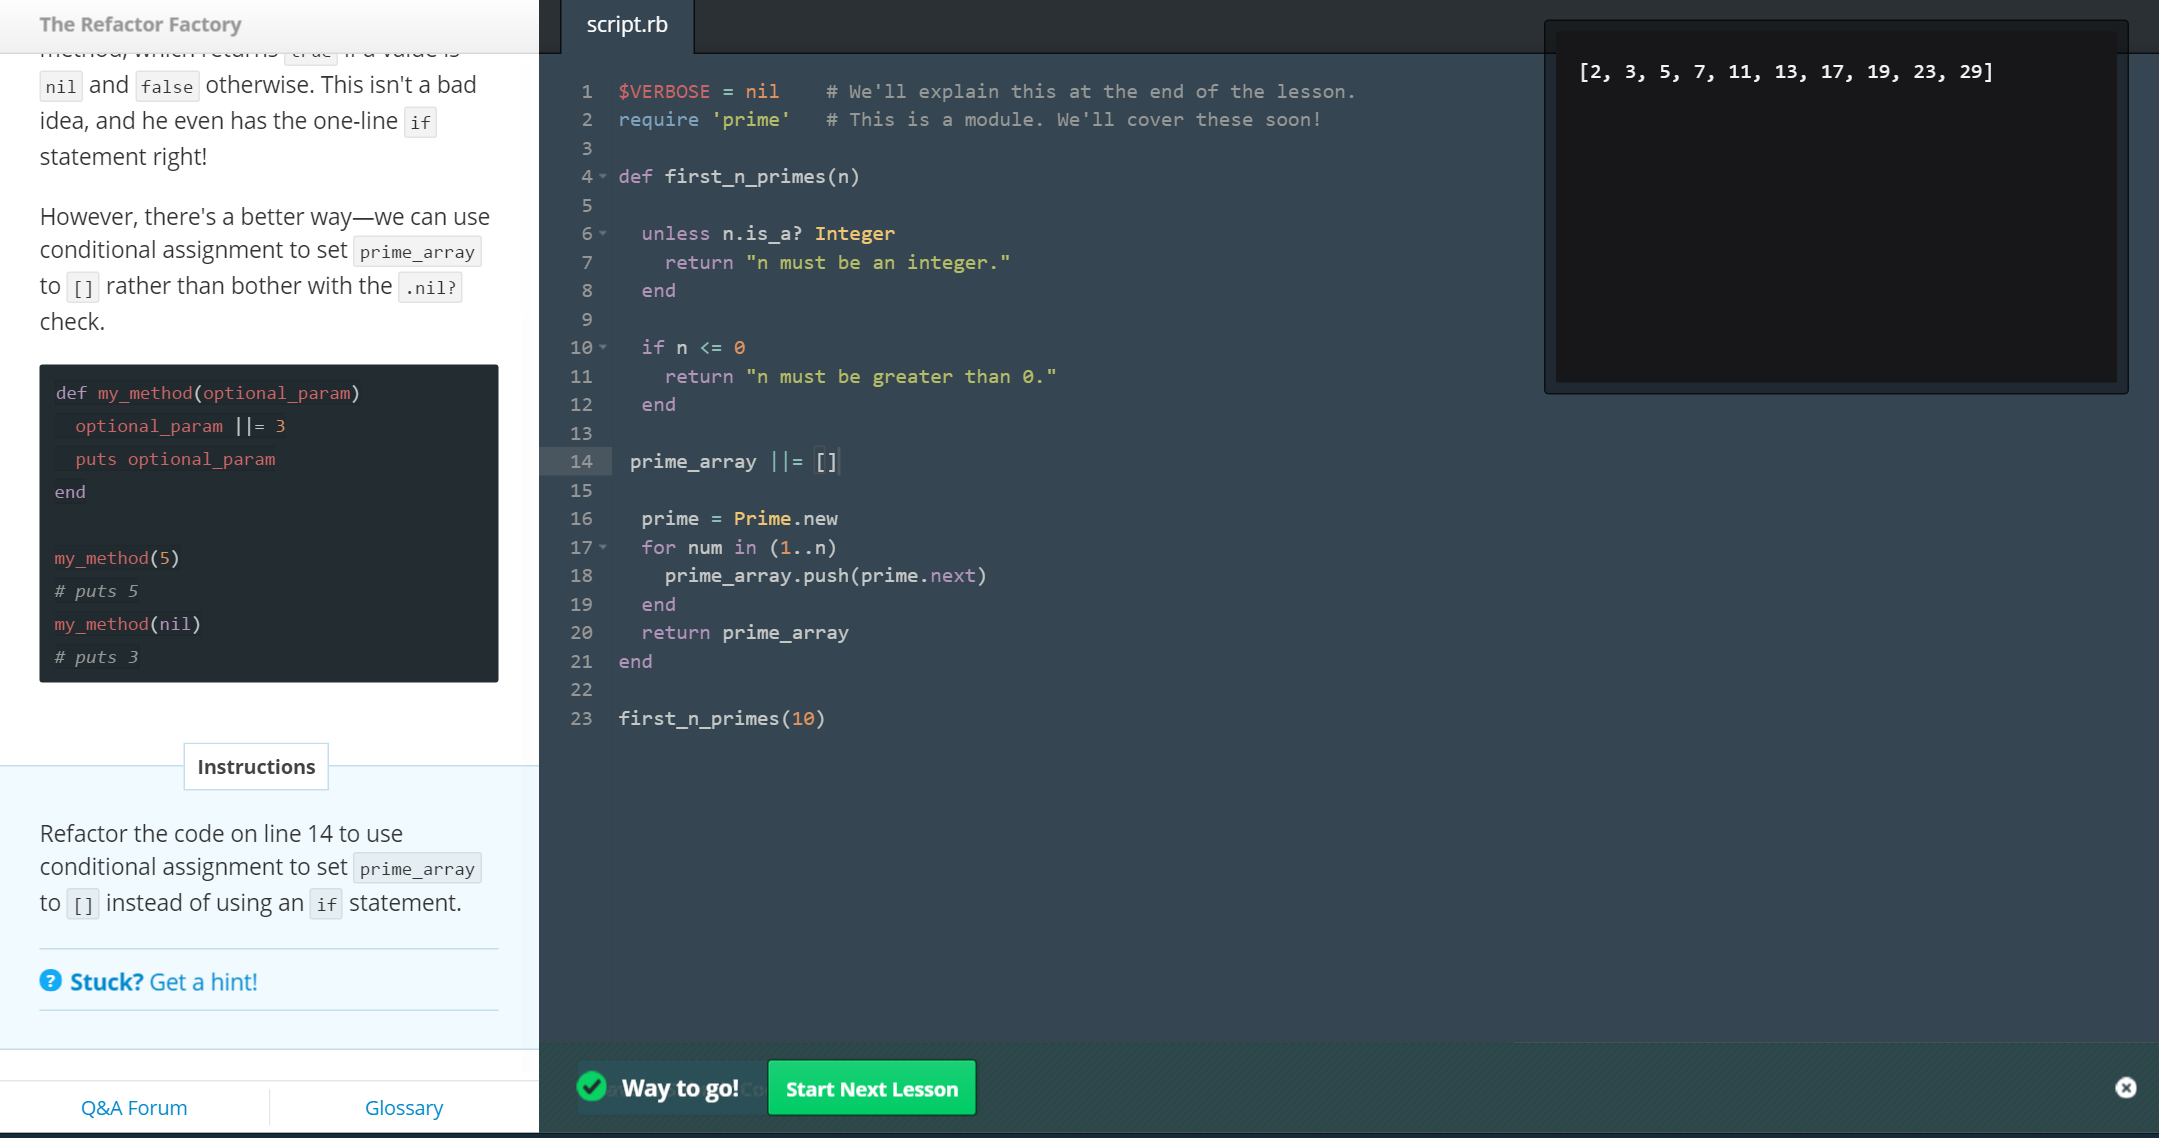Collapse the def first_n_primes fold arrow
This screenshot has height=1138, width=2159.
[603, 177]
